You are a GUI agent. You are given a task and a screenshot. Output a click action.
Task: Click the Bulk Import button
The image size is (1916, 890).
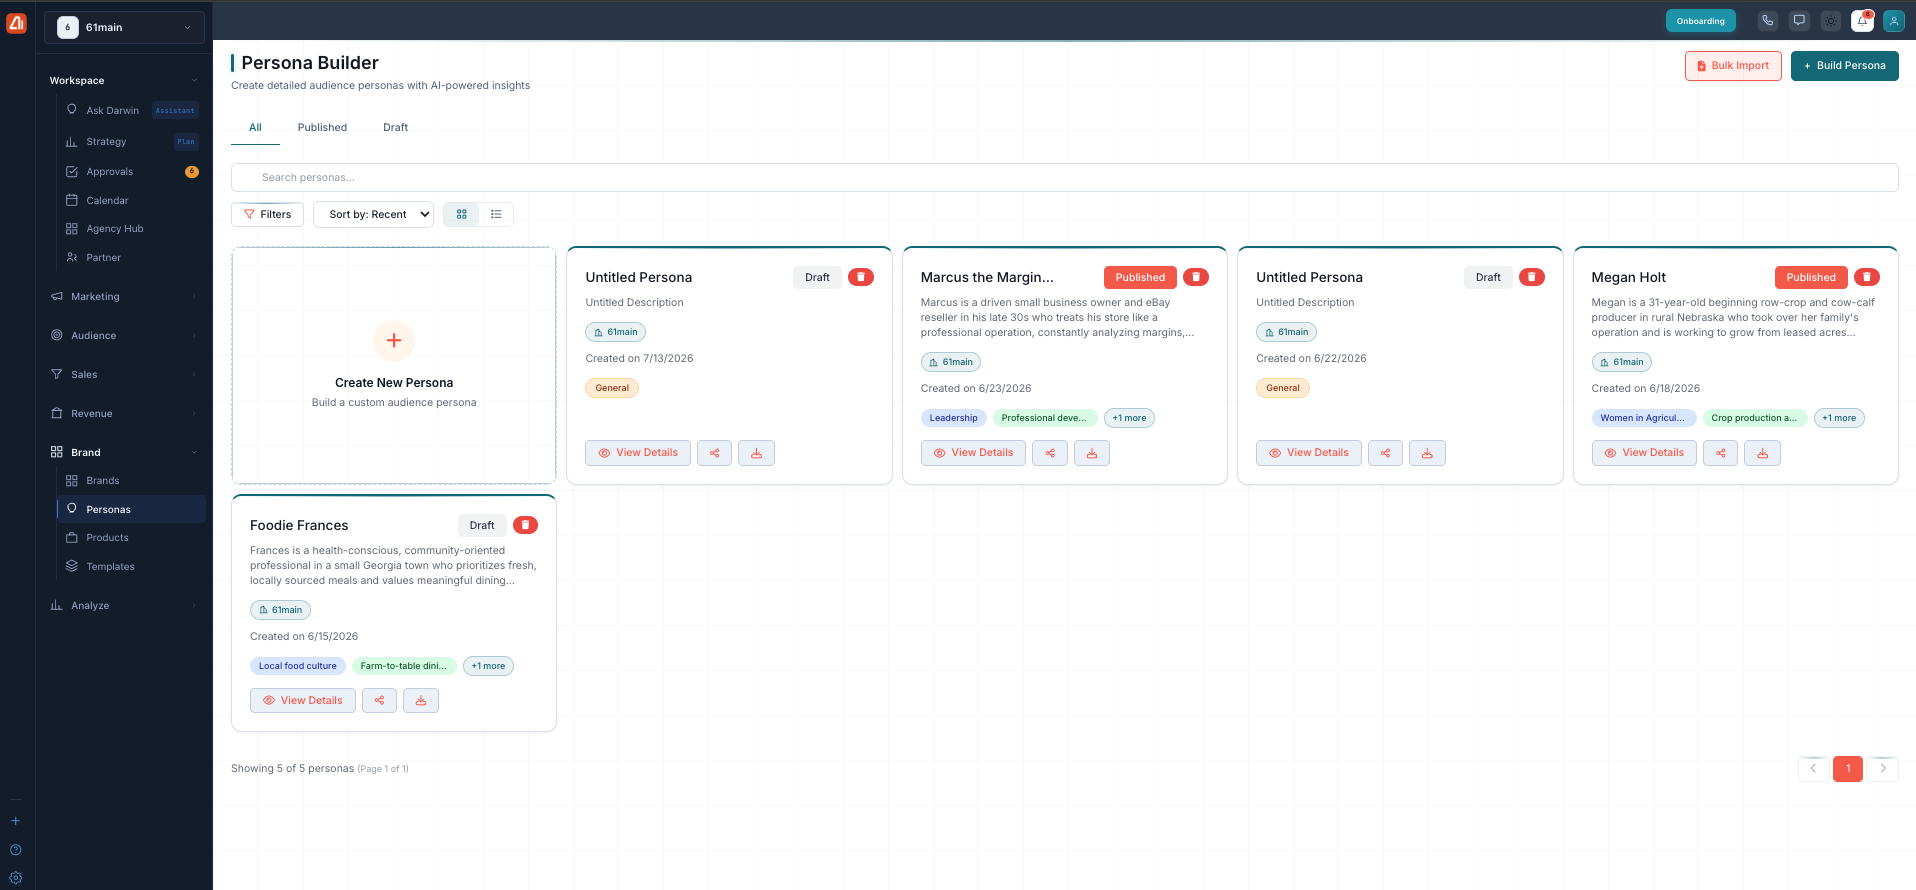tap(1733, 66)
